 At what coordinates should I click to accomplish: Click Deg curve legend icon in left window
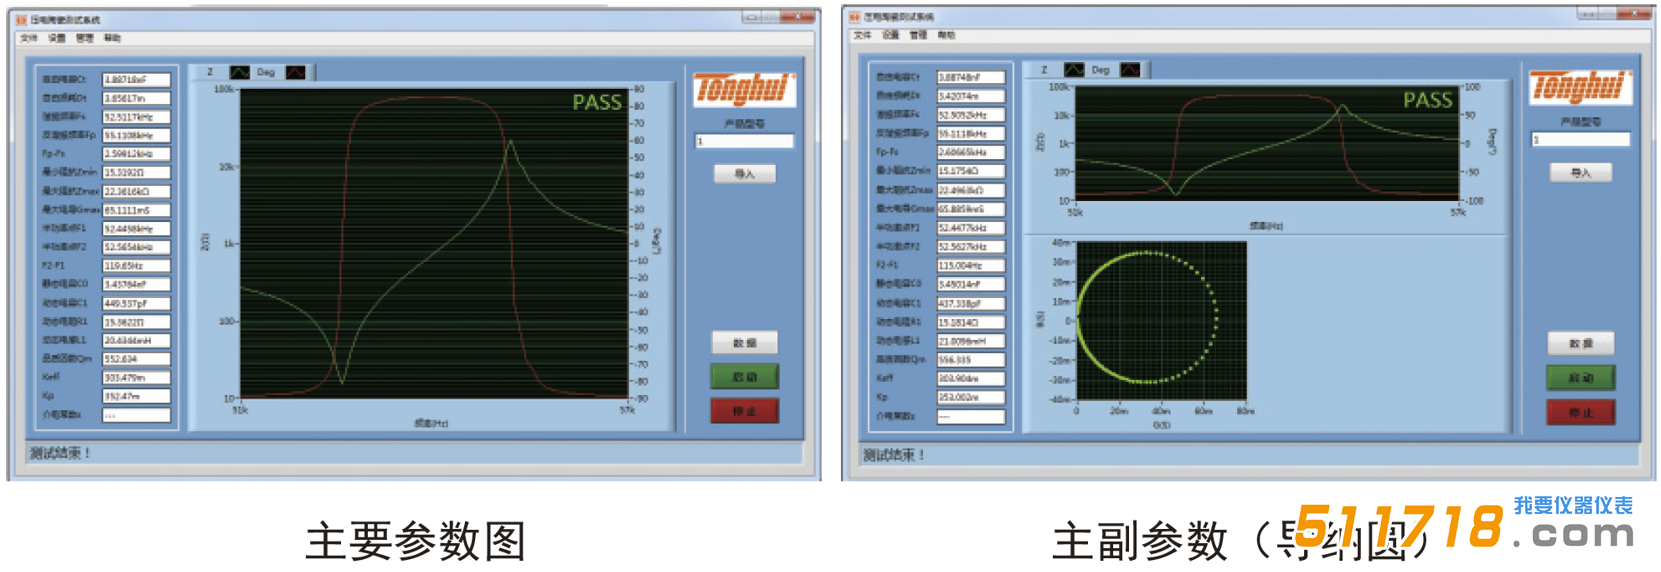296,72
